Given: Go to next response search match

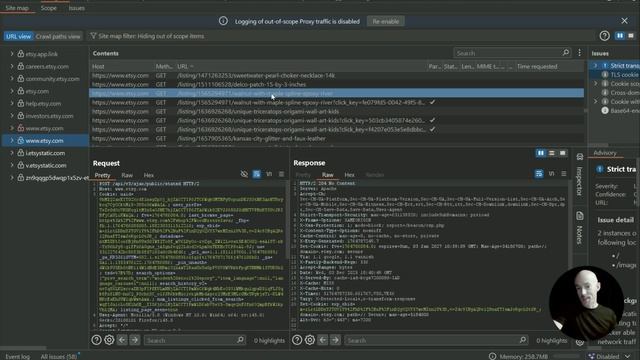Looking at the screenshot, I should coord(336,340).
